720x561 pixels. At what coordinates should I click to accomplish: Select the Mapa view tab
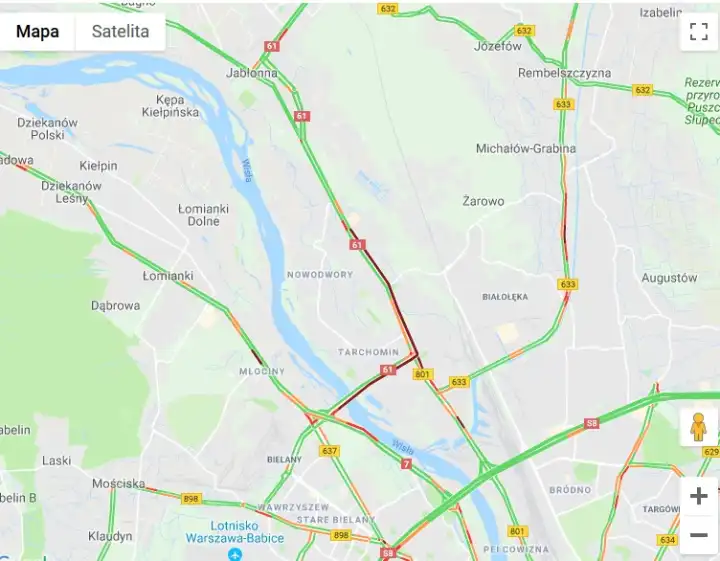(37, 31)
